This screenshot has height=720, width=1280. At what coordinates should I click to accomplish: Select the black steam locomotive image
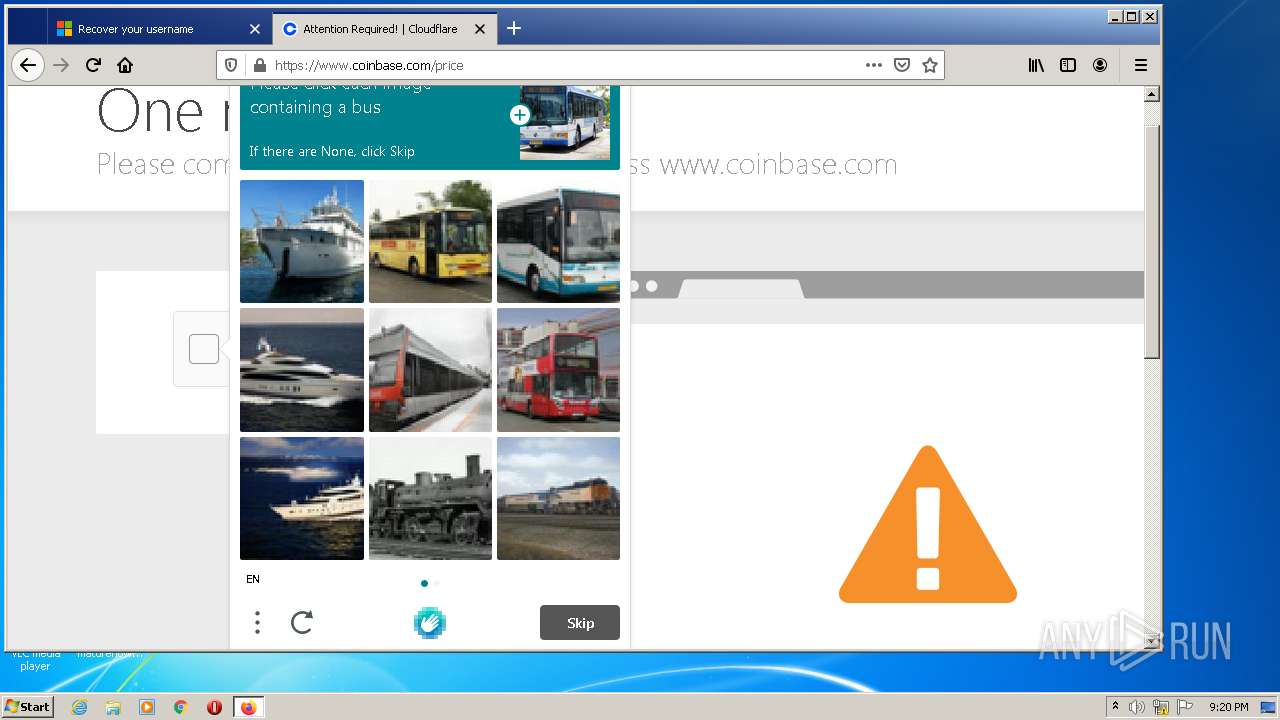coord(430,498)
